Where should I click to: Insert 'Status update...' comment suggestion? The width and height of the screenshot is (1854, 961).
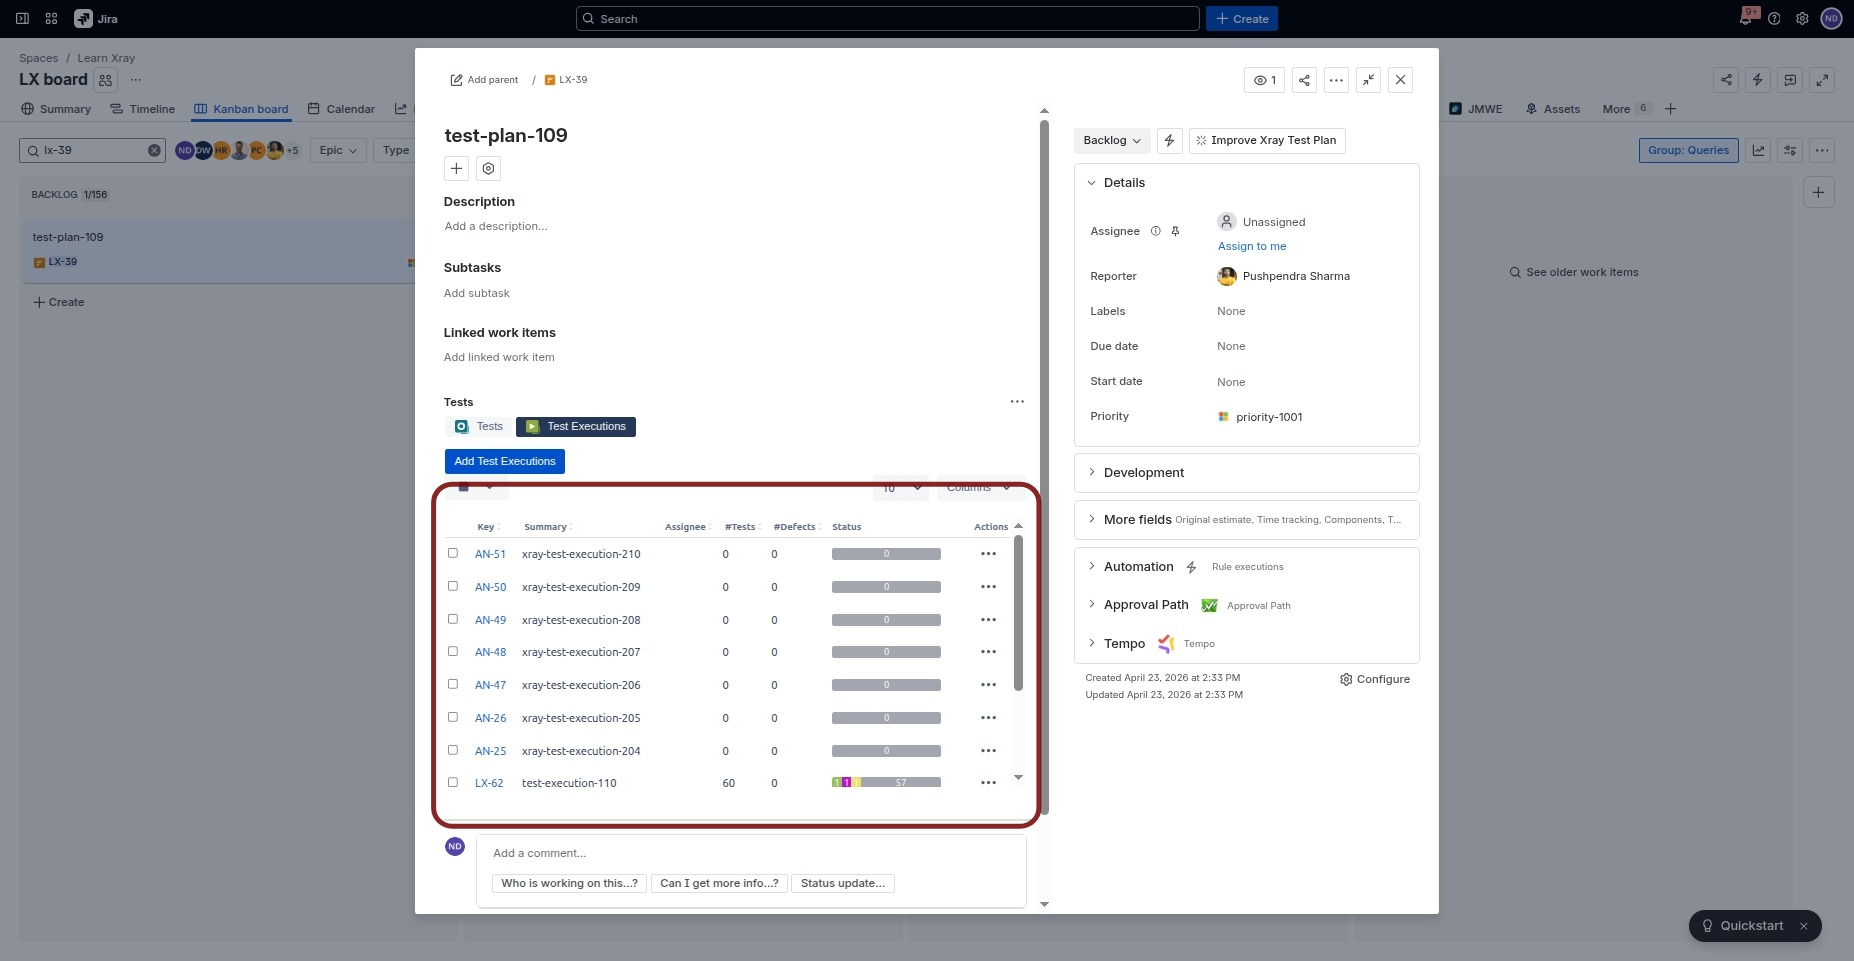[843, 883]
